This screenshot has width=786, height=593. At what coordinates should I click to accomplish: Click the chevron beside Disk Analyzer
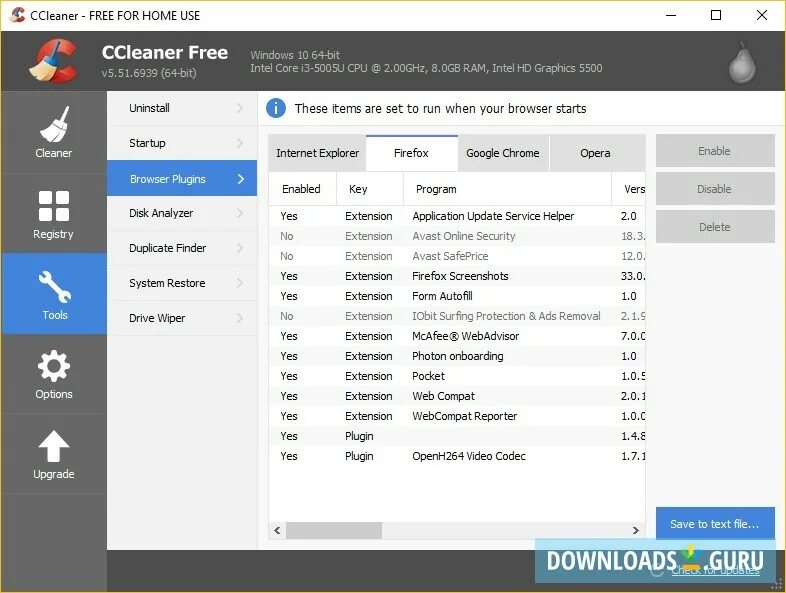coord(240,214)
